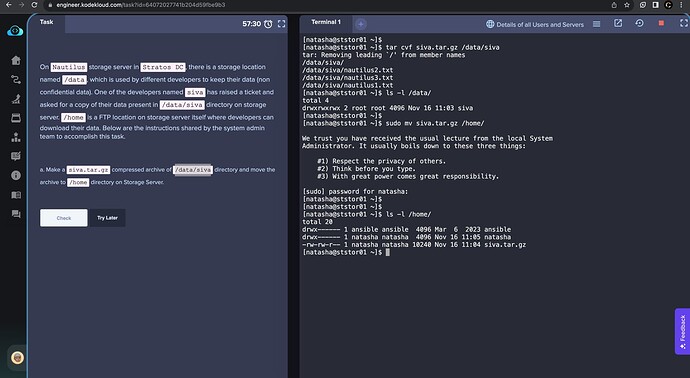Click the Stratos DC code label
690x378 pixels.
click(x=163, y=67)
